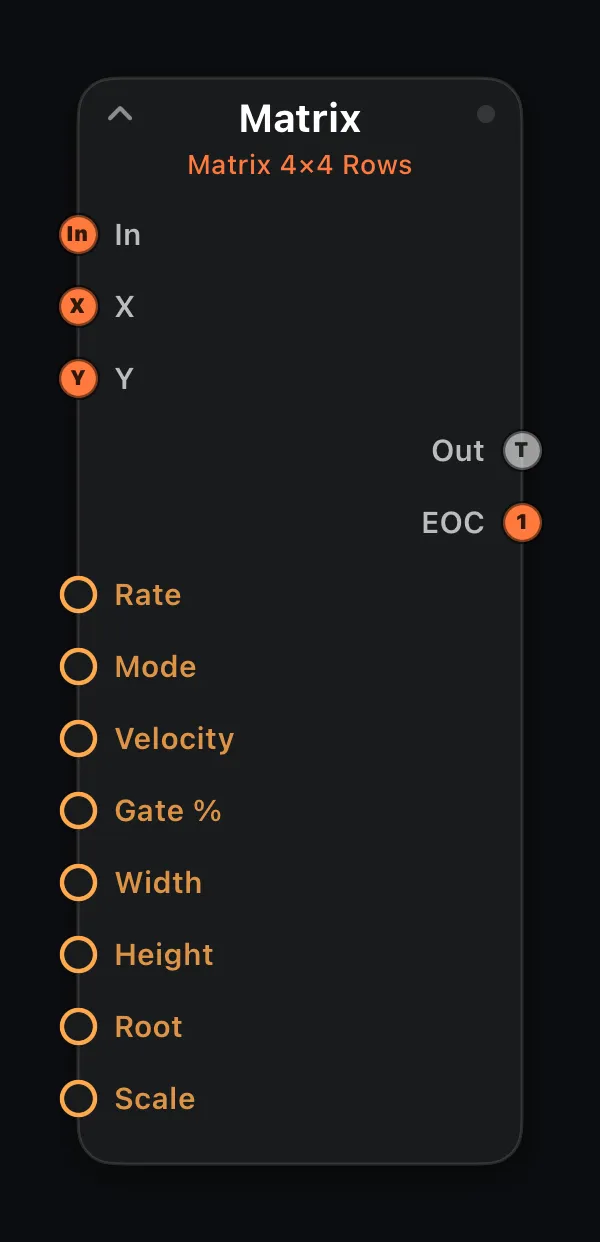Collapse the Matrix node with chevron
The width and height of the screenshot is (600, 1242).
[x=120, y=114]
